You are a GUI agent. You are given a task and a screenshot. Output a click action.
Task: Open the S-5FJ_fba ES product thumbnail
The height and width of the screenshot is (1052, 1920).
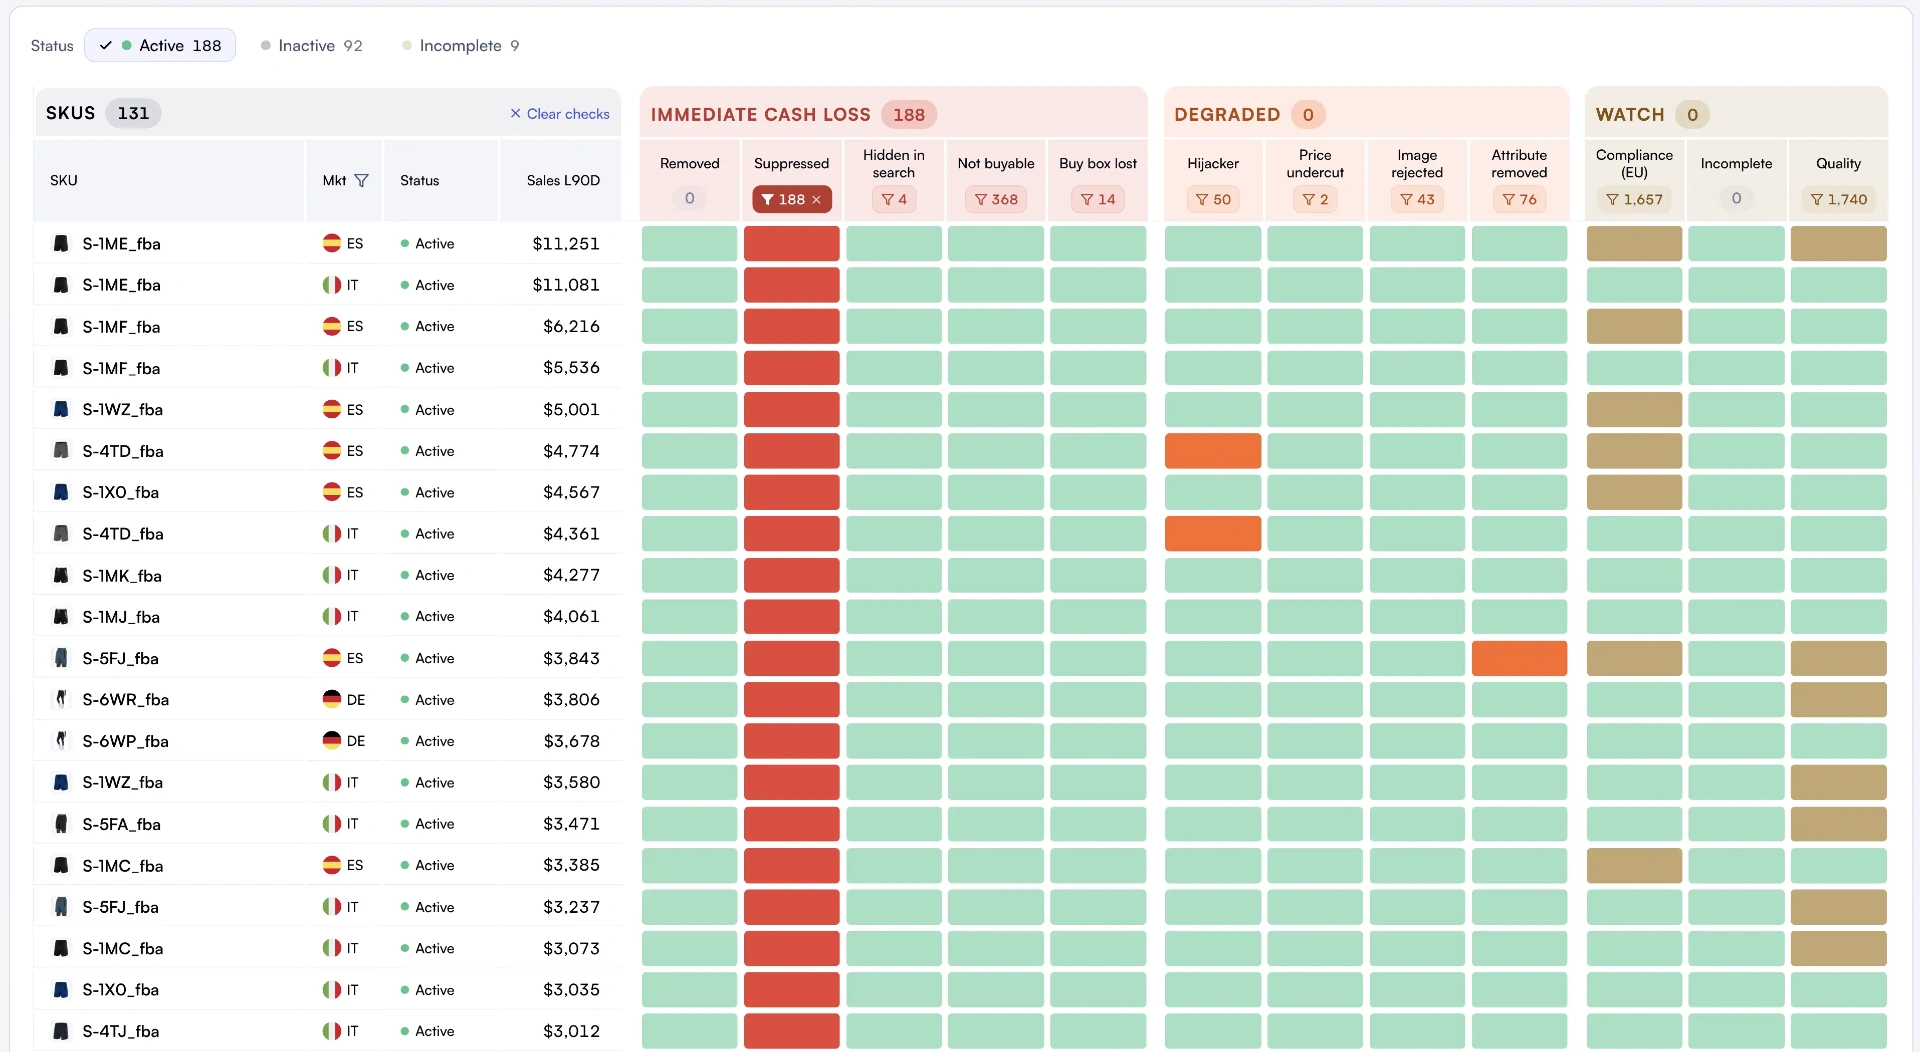point(61,658)
